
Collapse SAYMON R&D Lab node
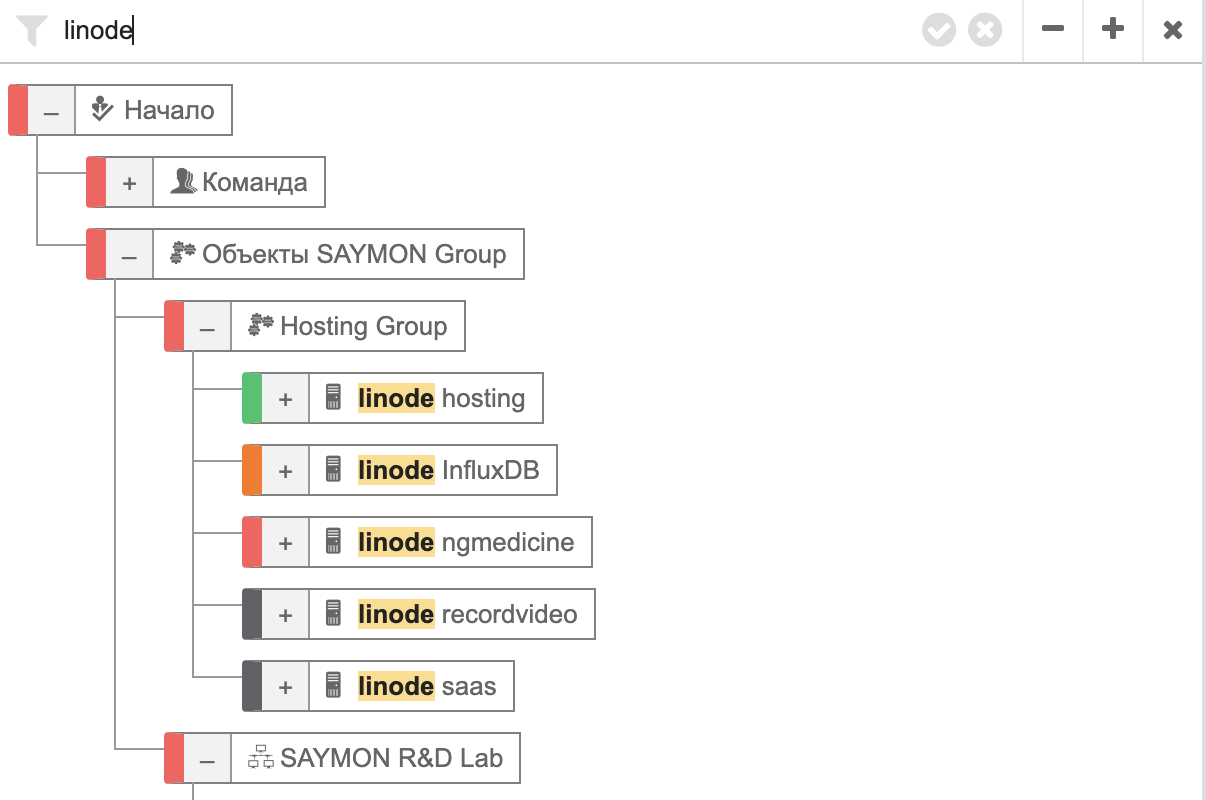point(207,758)
